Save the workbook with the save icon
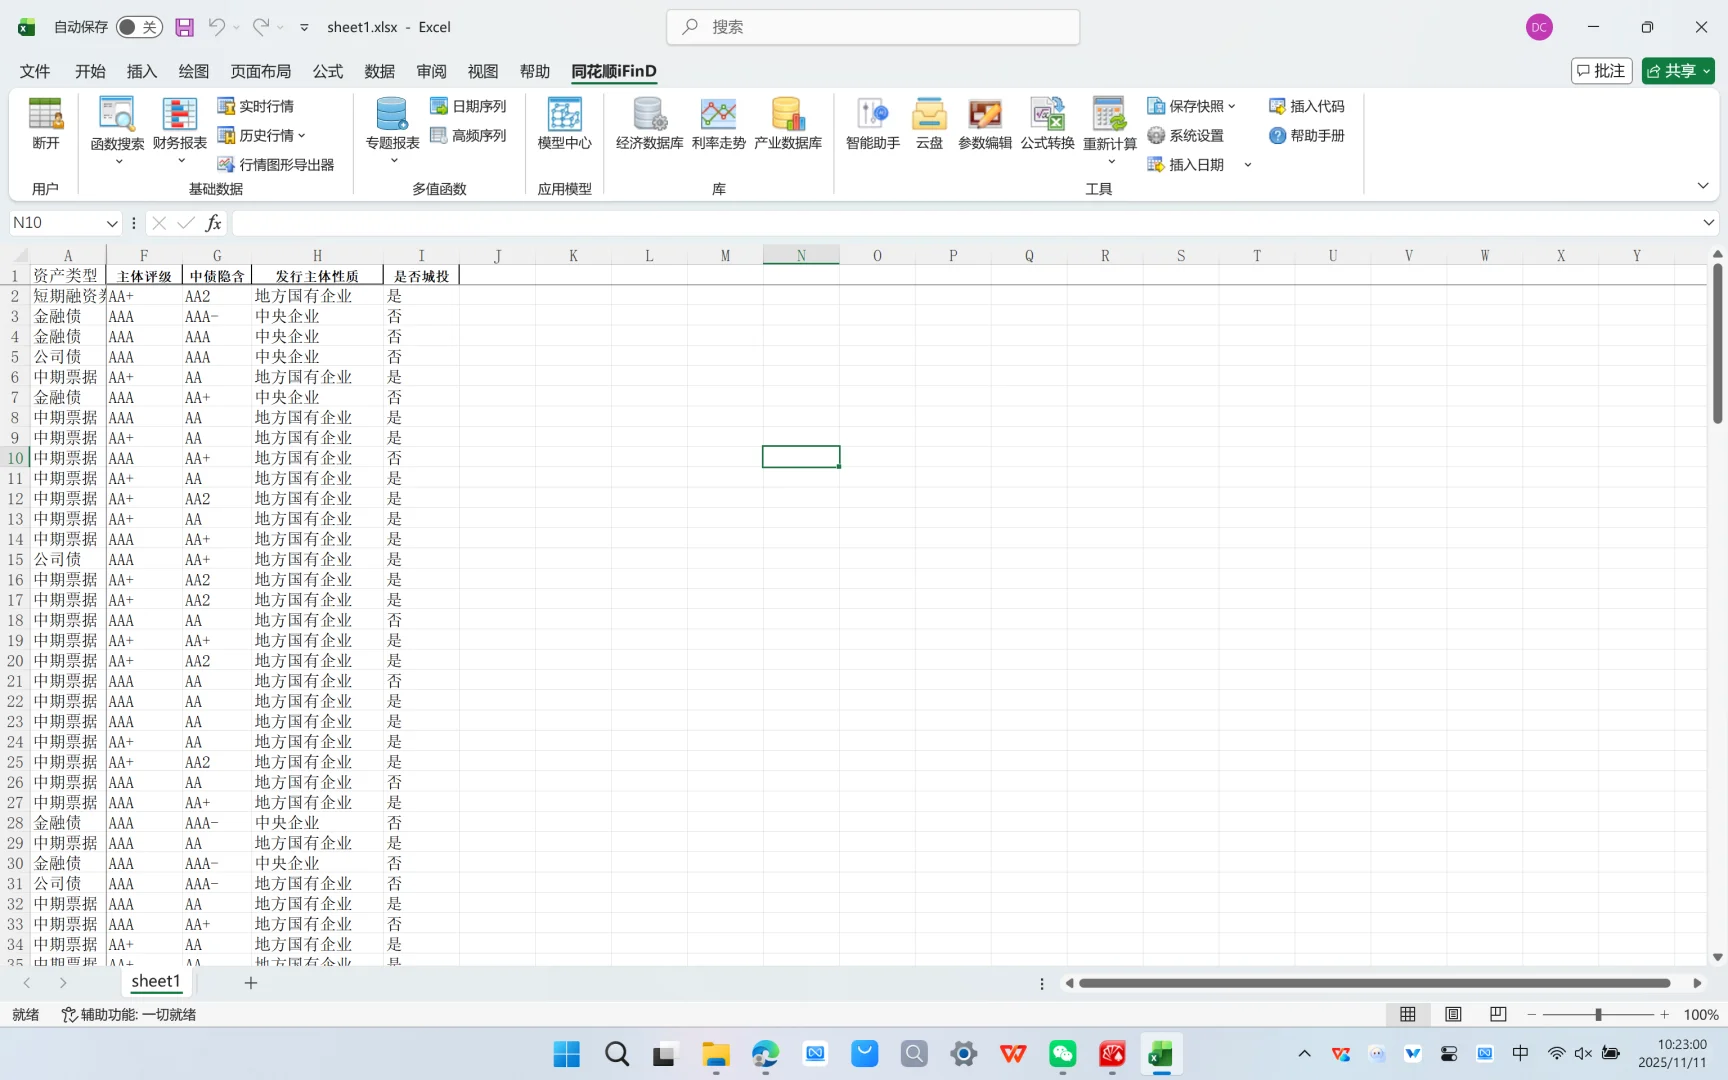1728x1080 pixels. coord(184,27)
